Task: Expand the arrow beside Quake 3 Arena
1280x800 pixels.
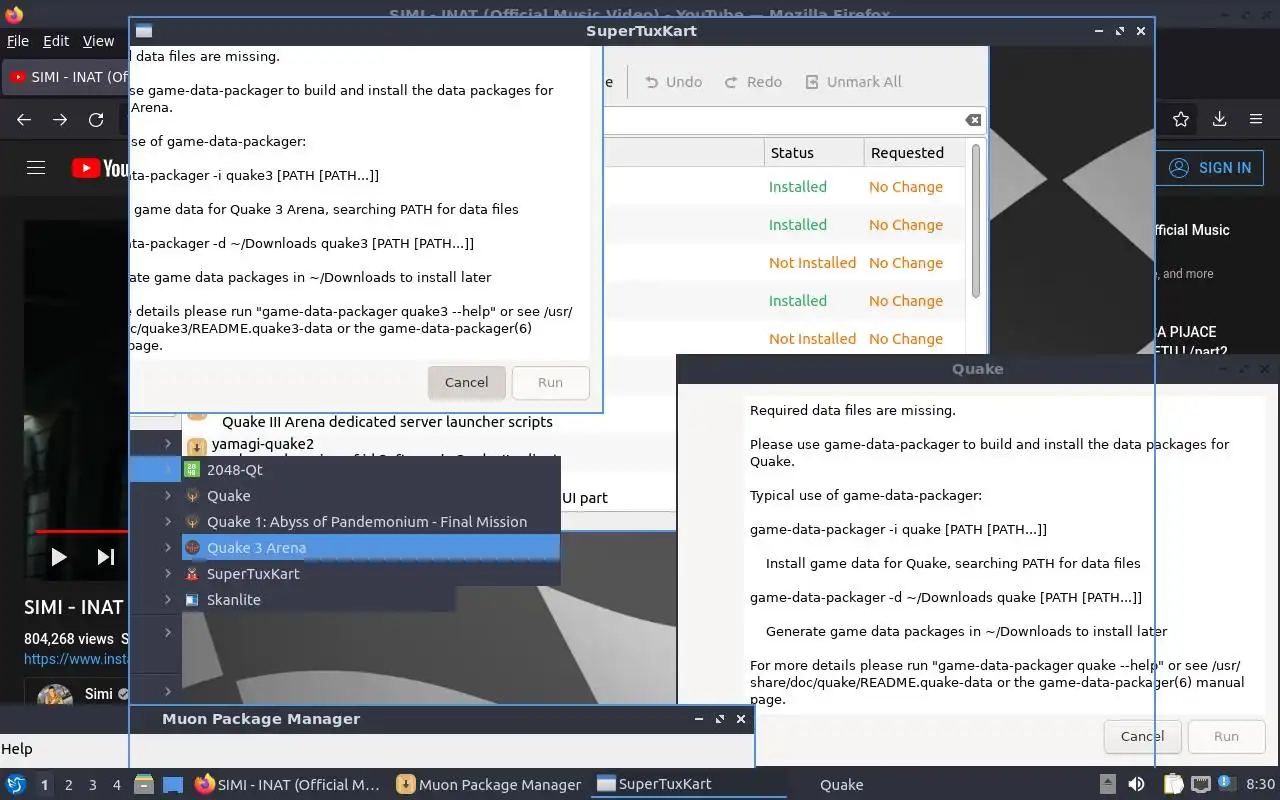Action: [x=168, y=547]
